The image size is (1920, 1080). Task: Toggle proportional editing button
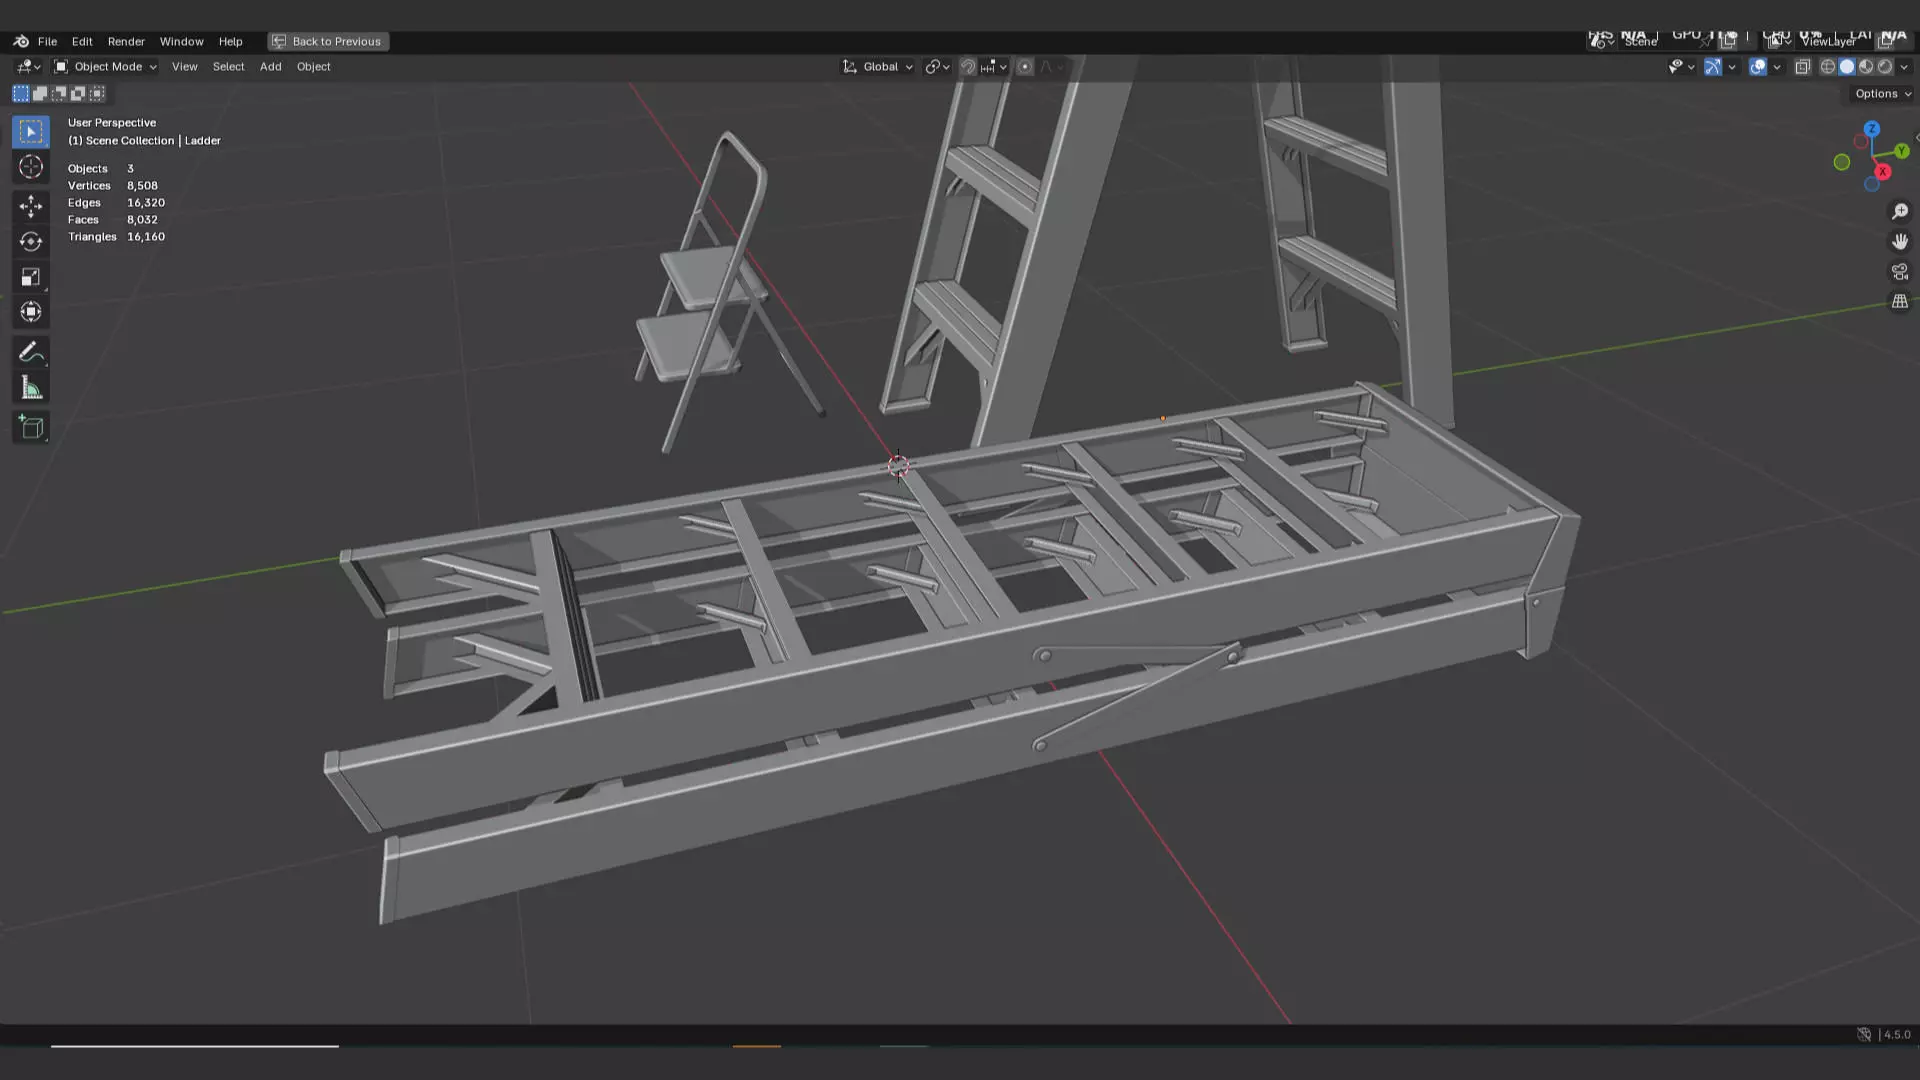coord(1025,67)
